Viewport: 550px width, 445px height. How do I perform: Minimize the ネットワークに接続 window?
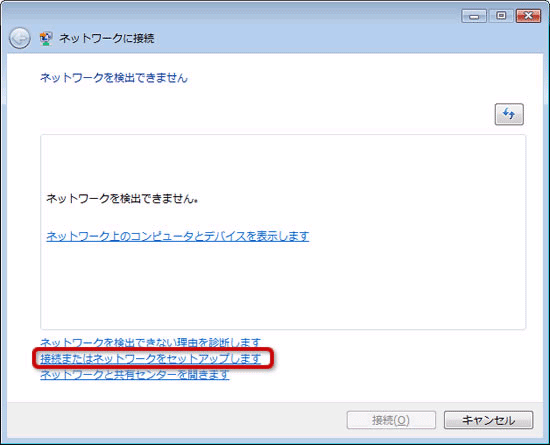coord(474,16)
